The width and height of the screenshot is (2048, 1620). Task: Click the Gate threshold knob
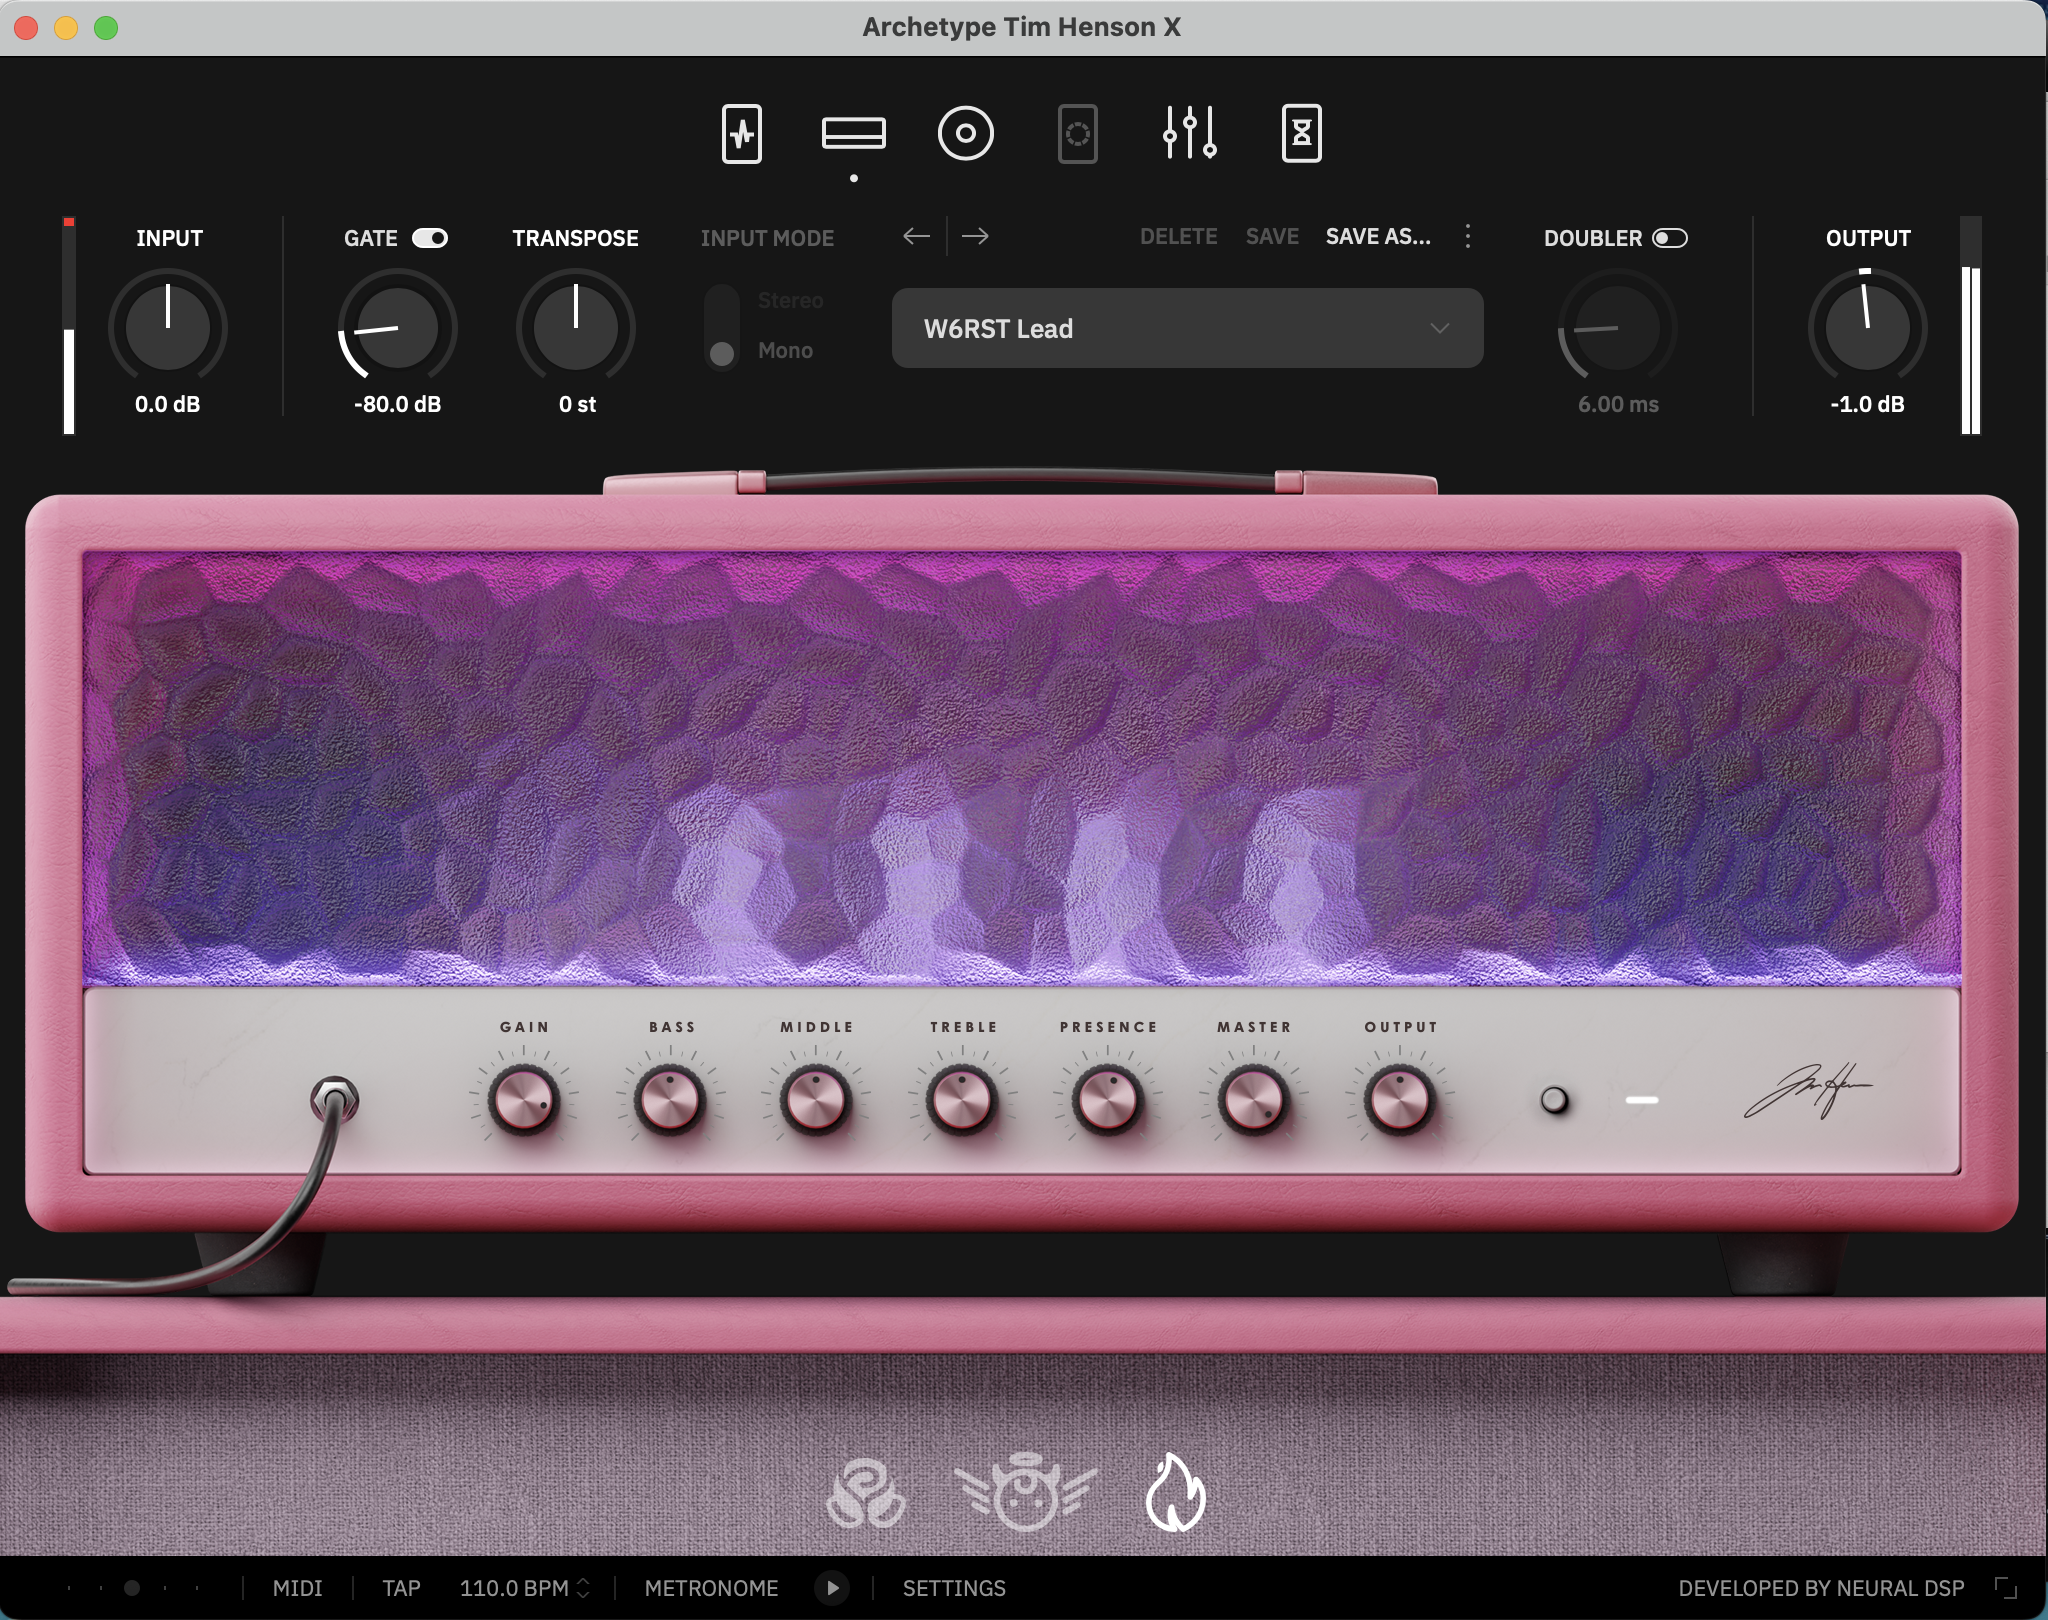397,327
